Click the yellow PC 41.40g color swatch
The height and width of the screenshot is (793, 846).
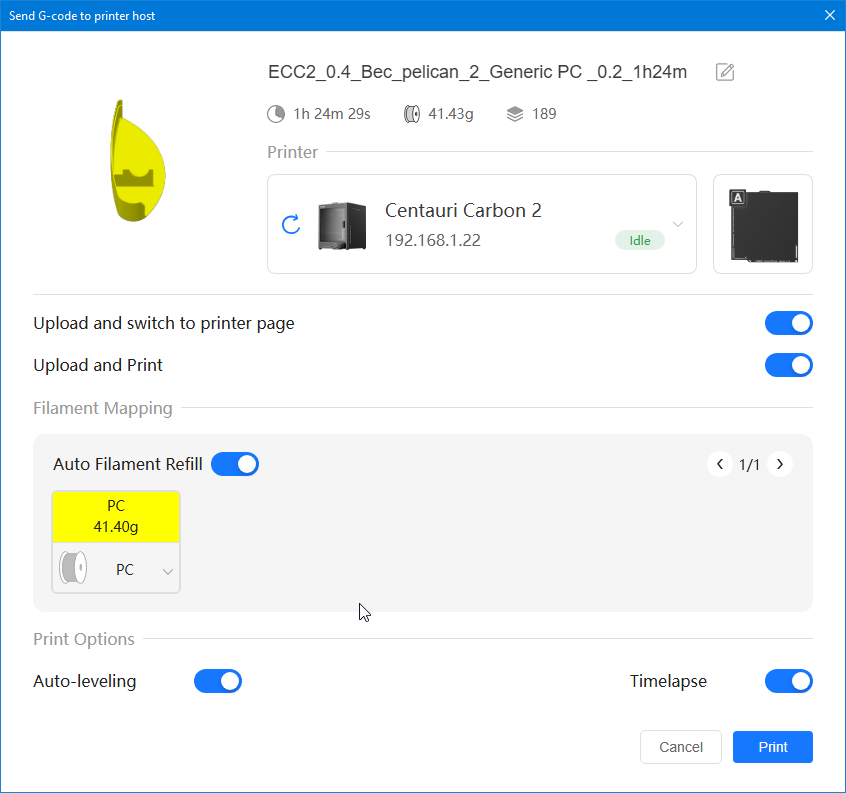coord(116,516)
